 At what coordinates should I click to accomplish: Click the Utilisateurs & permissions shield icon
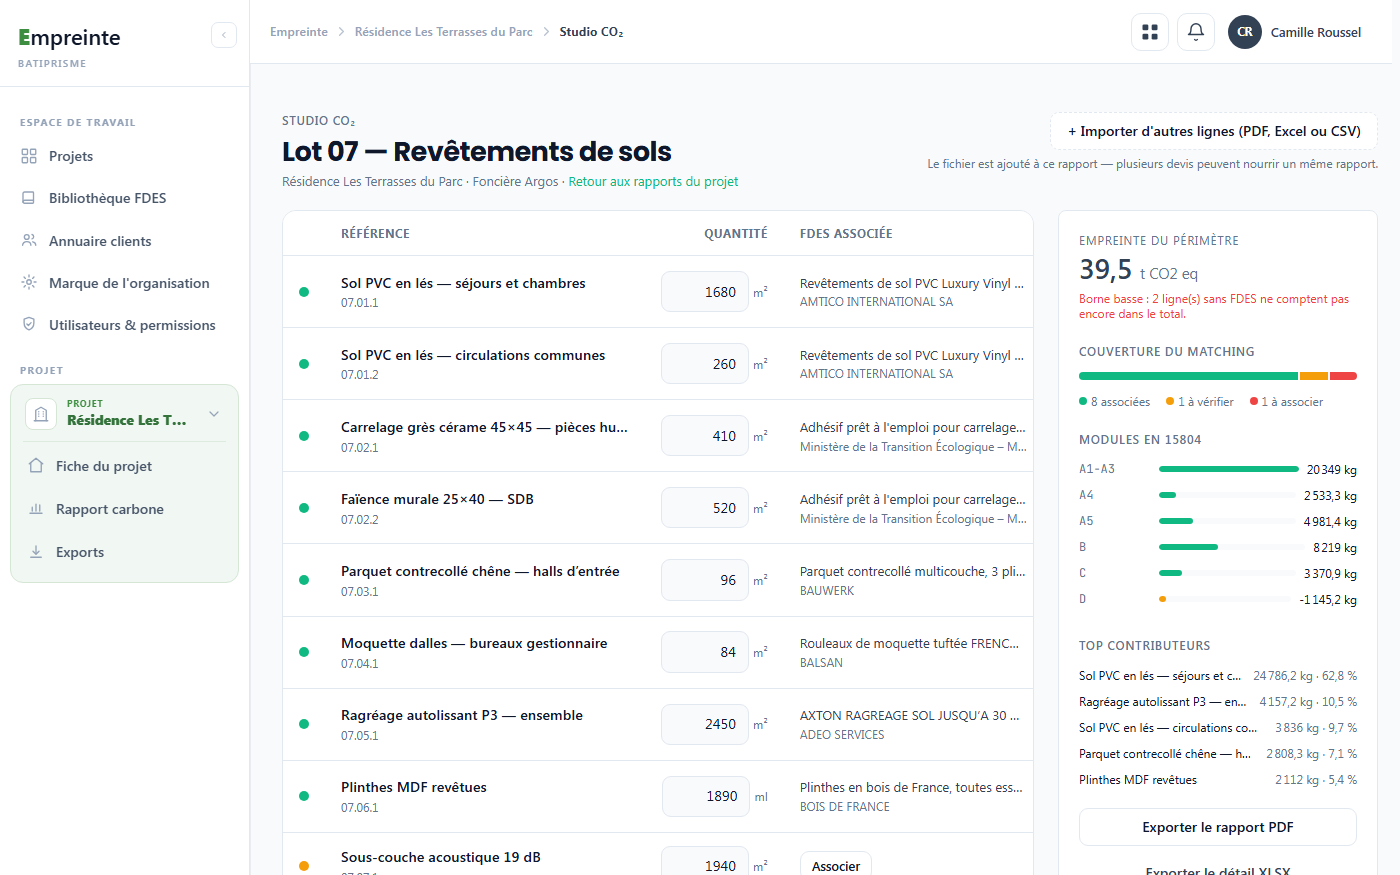tap(29, 325)
